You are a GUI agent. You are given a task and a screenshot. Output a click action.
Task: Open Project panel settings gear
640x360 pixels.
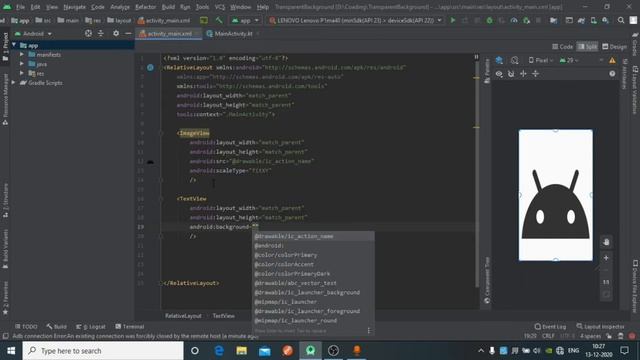click(116, 33)
